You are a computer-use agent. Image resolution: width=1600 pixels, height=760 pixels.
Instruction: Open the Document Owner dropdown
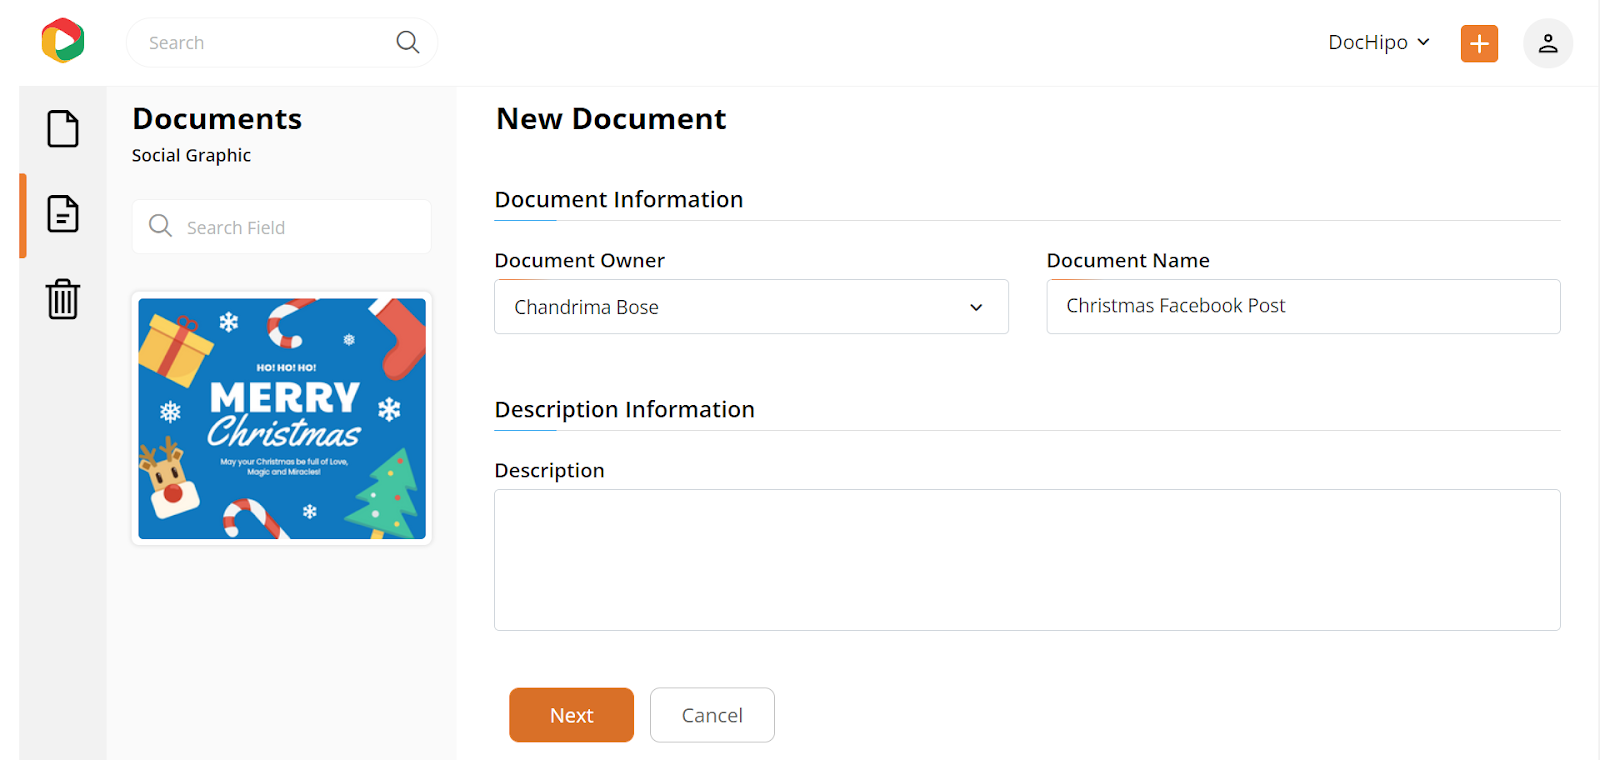(x=751, y=307)
